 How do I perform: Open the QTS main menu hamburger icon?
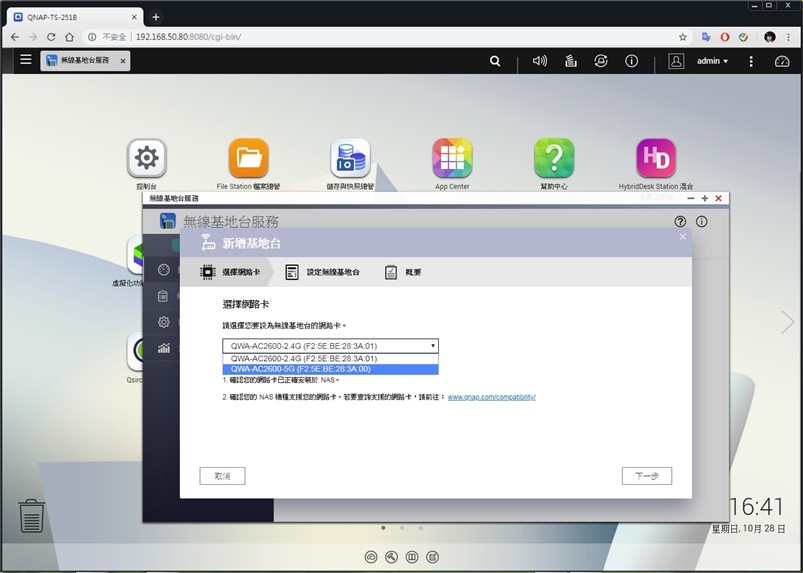click(x=26, y=59)
